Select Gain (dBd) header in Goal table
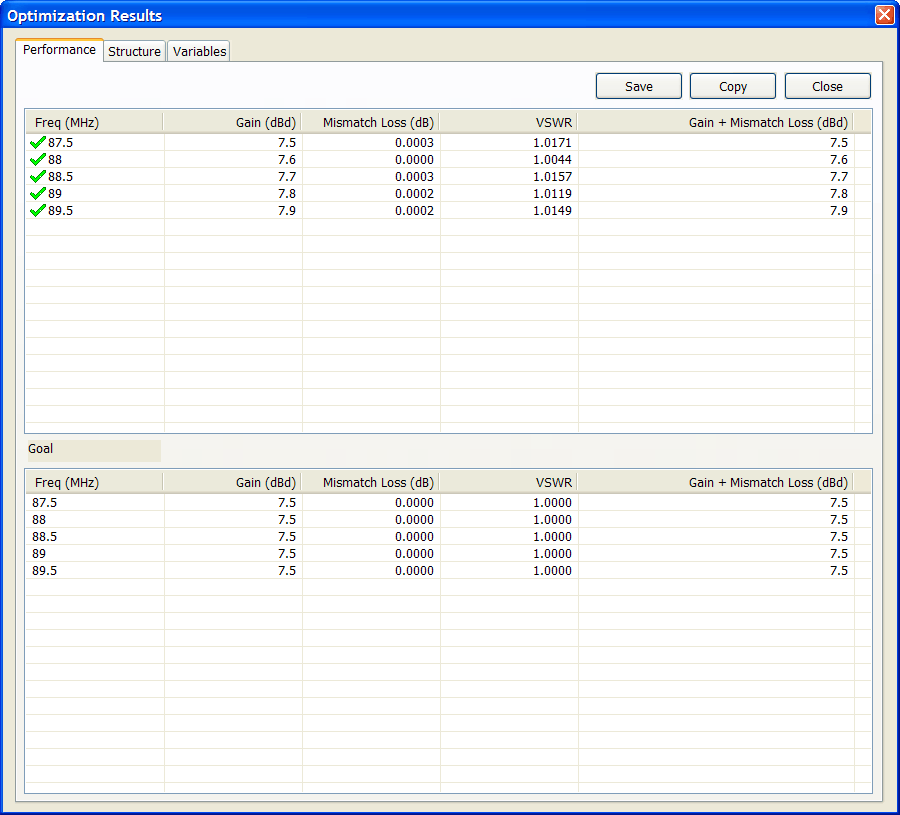 tap(232, 483)
